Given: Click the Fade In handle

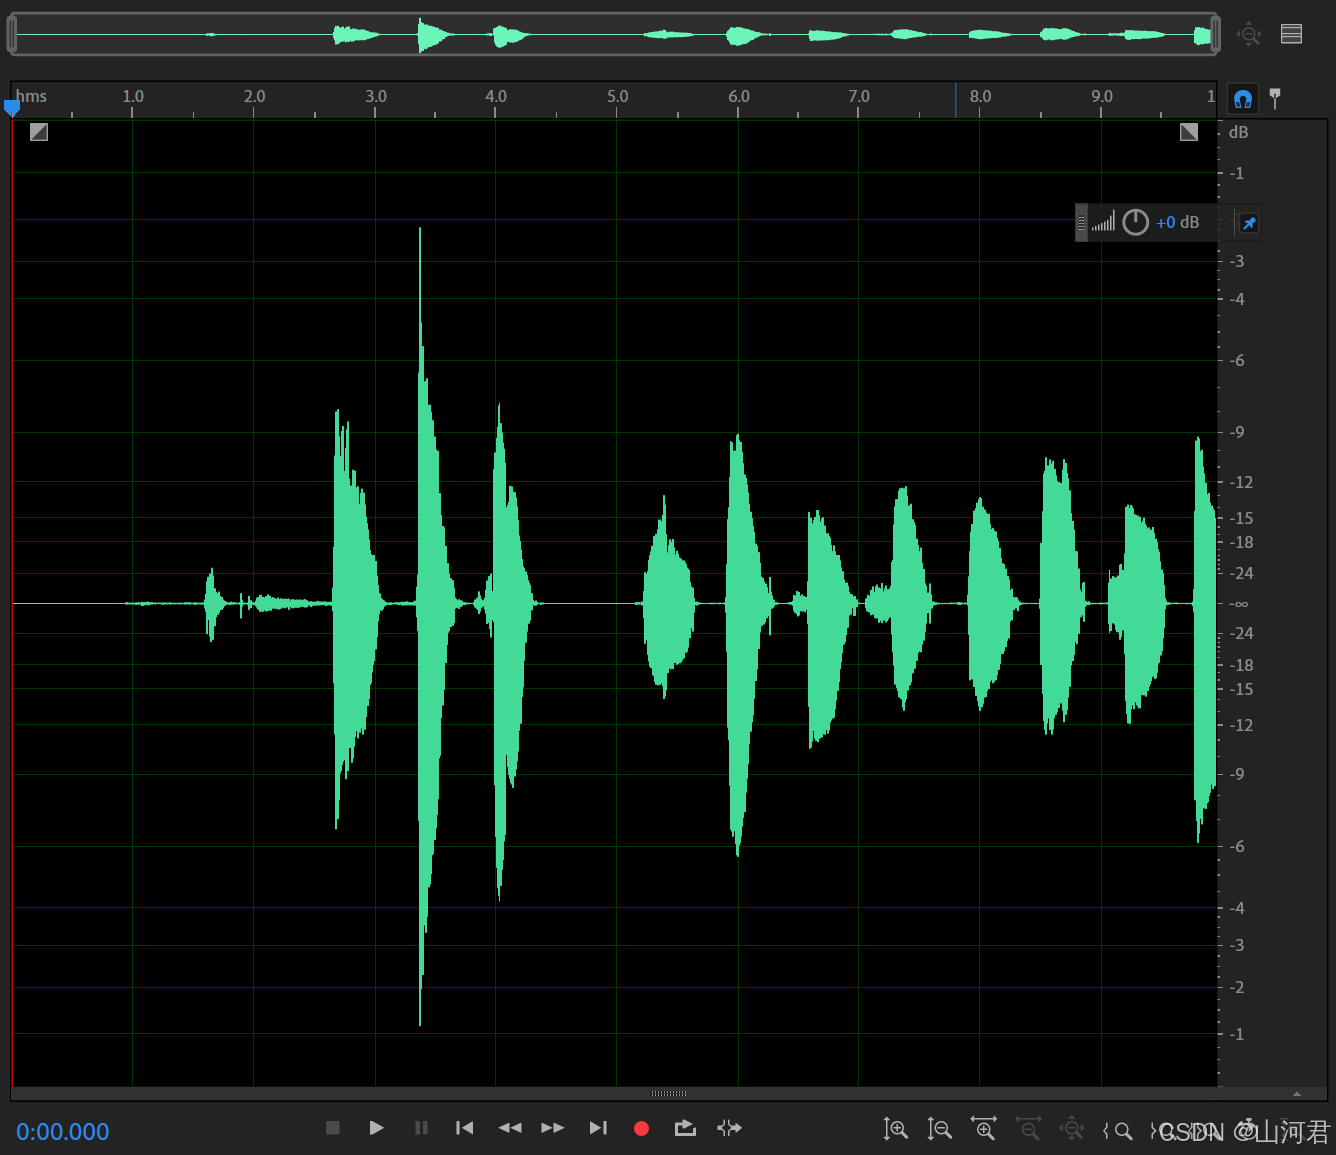Looking at the screenshot, I should pyautogui.click(x=39, y=132).
